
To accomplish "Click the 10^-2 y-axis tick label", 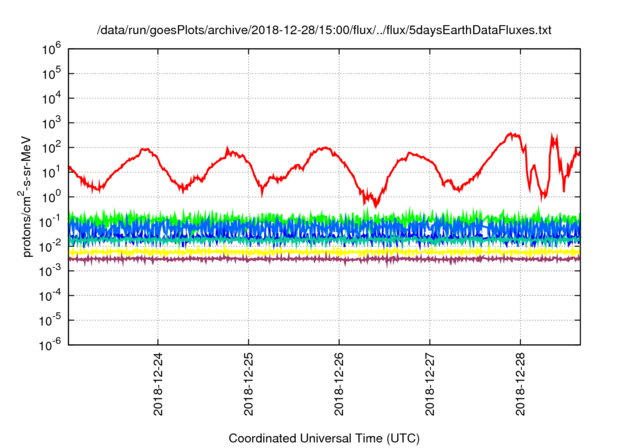I will pos(51,246).
